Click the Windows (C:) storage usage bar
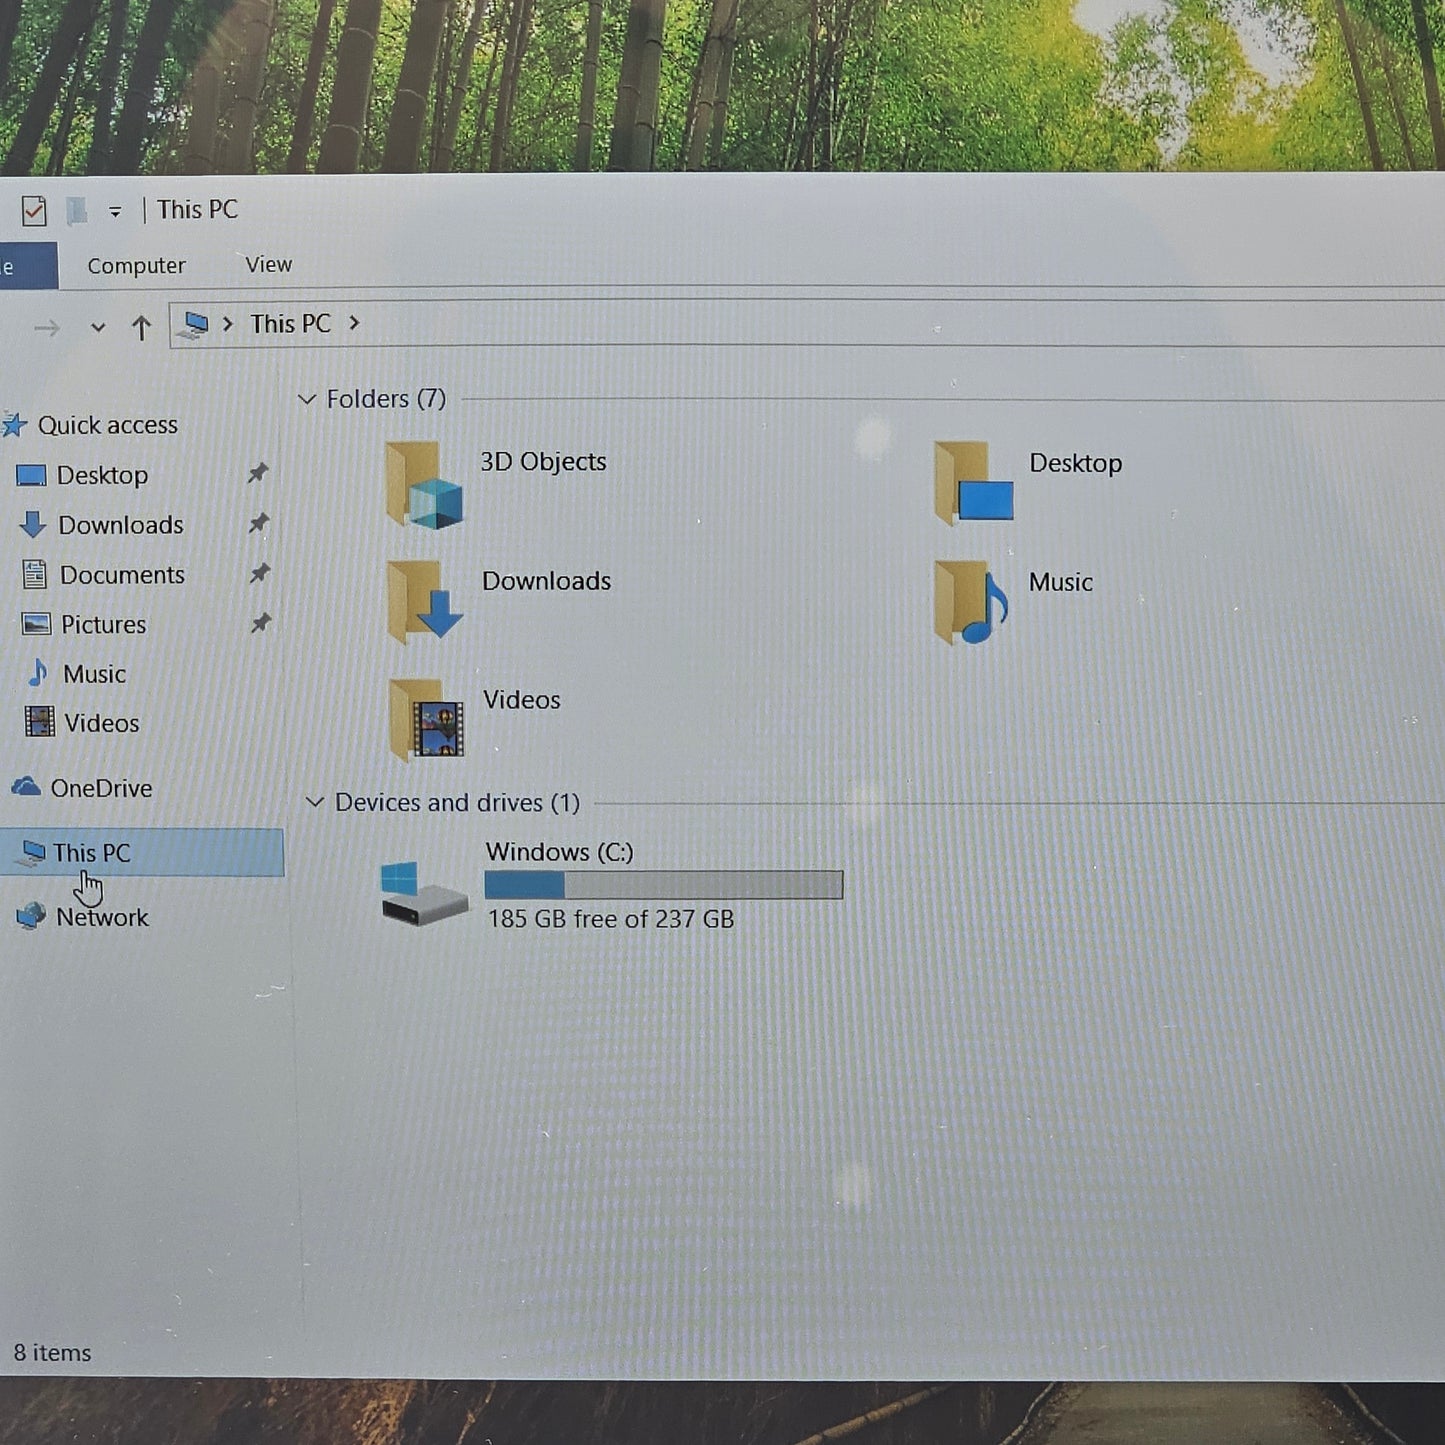Viewport: 1445px width, 1445px height. [664, 885]
